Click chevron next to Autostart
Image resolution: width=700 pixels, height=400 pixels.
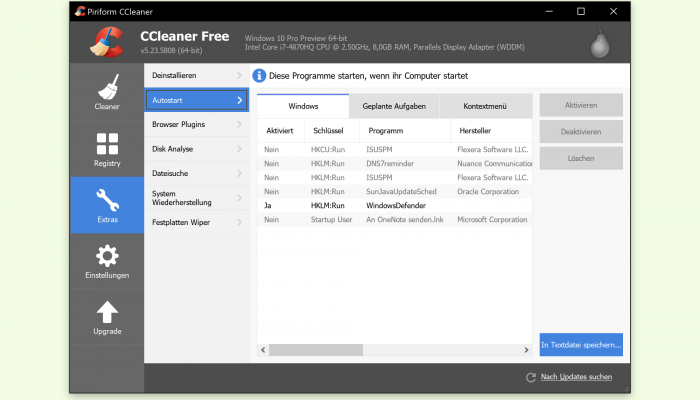(239, 100)
